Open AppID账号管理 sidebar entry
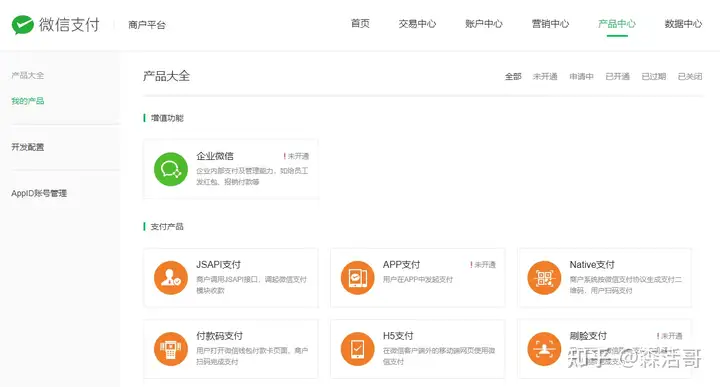Viewport: 720px width, 387px height. pos(39,193)
